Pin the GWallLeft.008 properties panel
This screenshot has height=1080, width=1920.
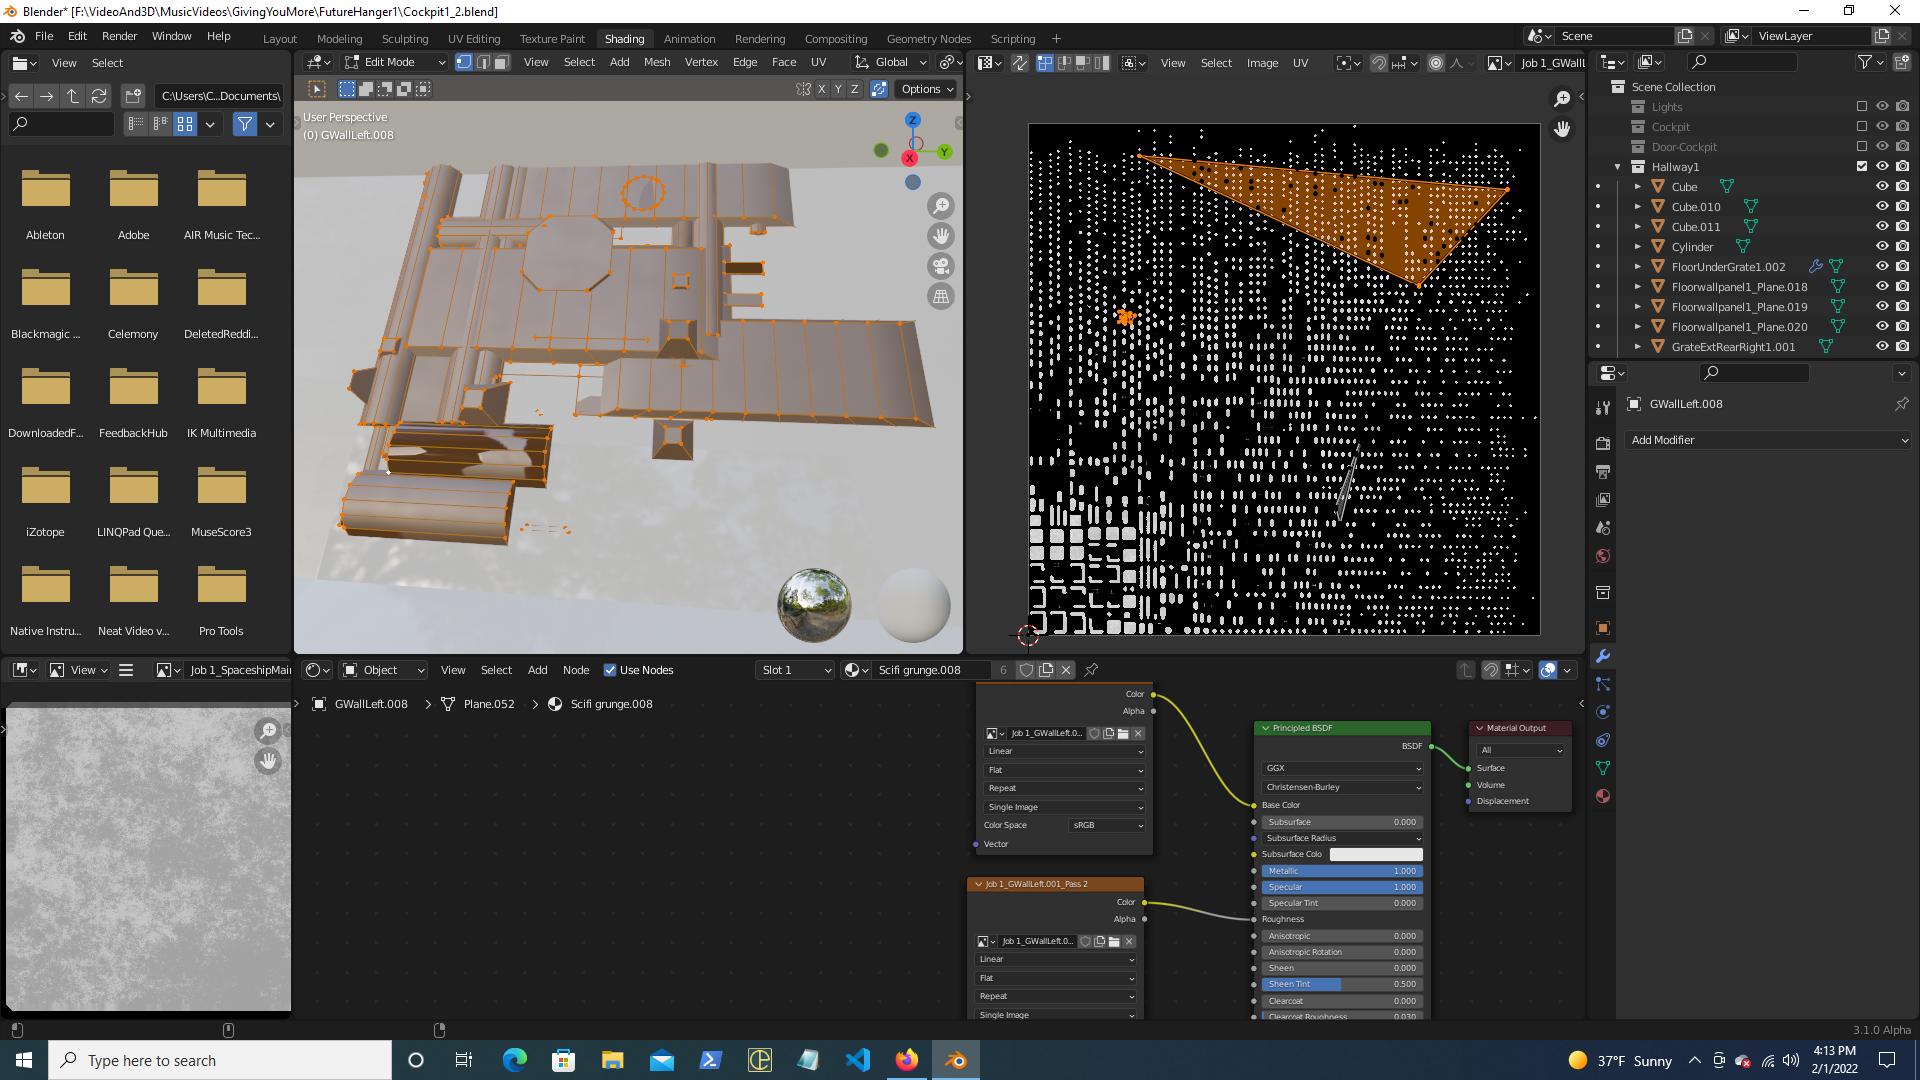pos(1901,404)
